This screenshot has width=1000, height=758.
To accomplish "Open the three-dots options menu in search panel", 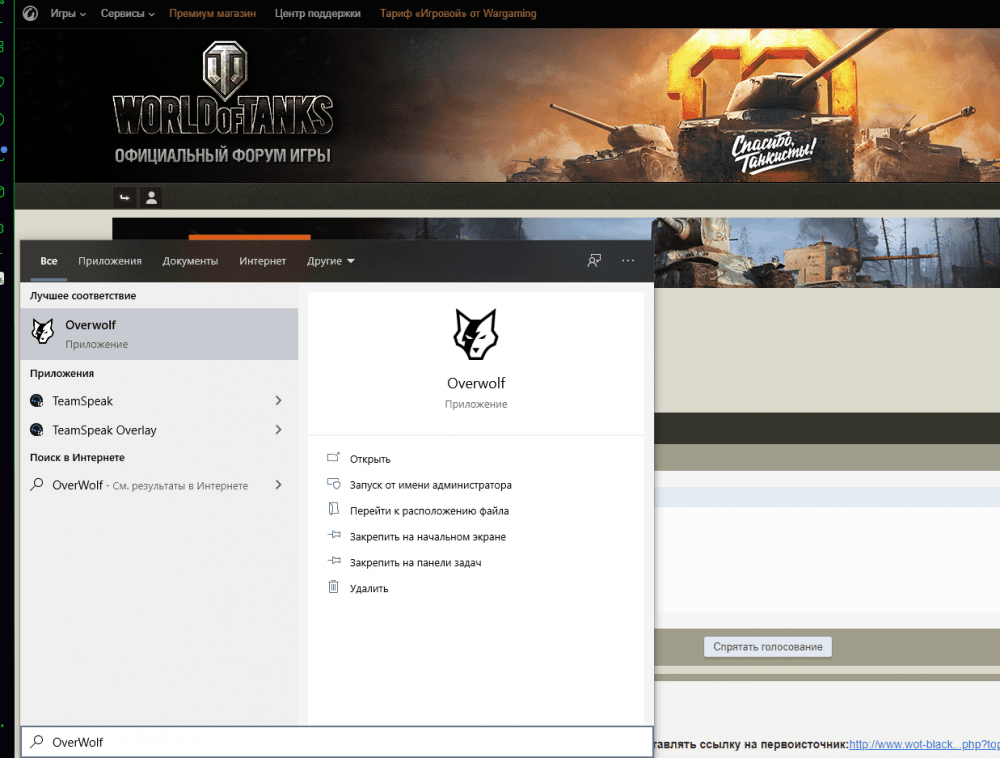I will click(628, 261).
